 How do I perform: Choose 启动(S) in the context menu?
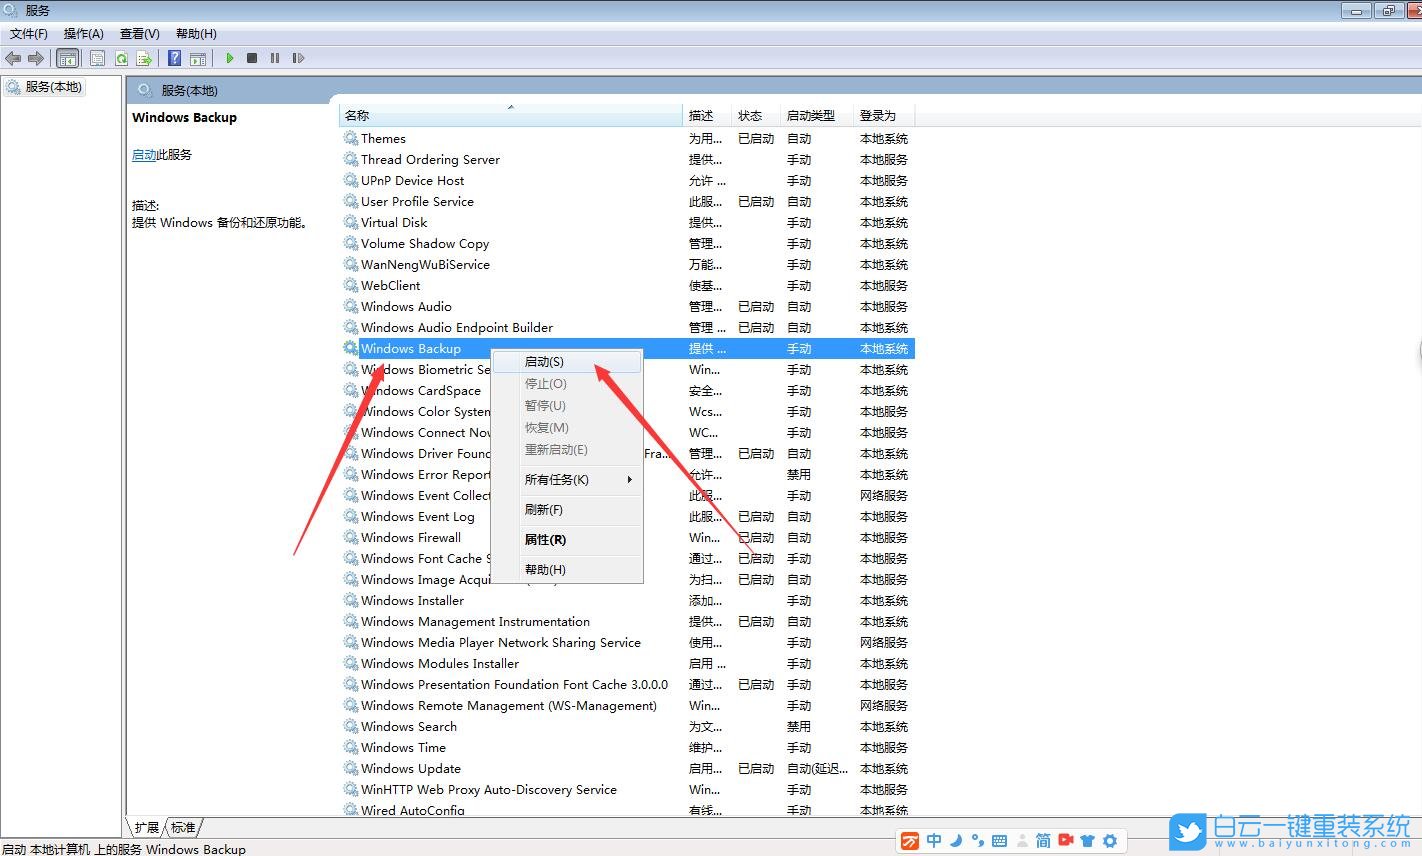click(x=543, y=361)
